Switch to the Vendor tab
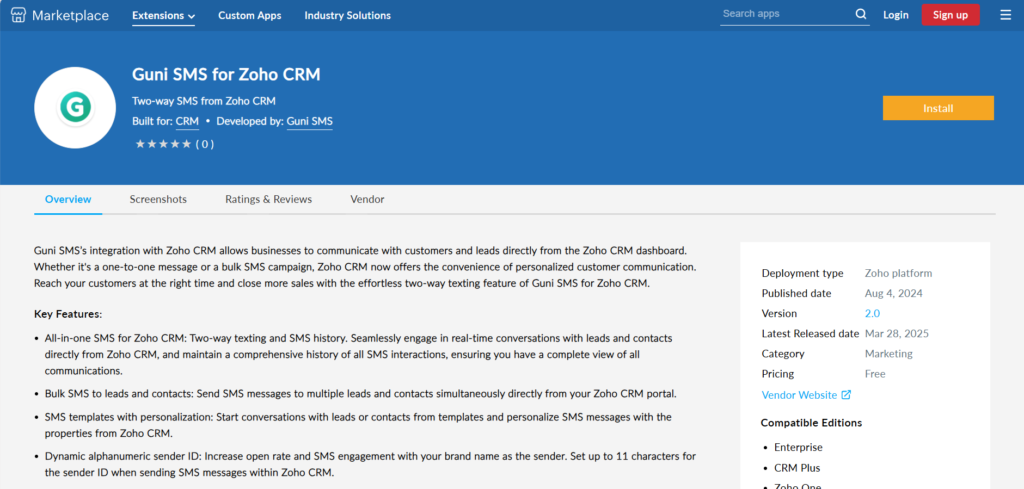The image size is (1024, 489). pyautogui.click(x=367, y=200)
